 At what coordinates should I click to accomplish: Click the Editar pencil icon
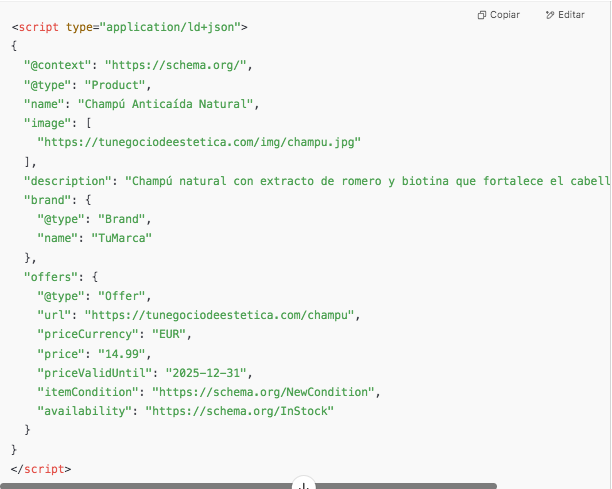coord(550,15)
